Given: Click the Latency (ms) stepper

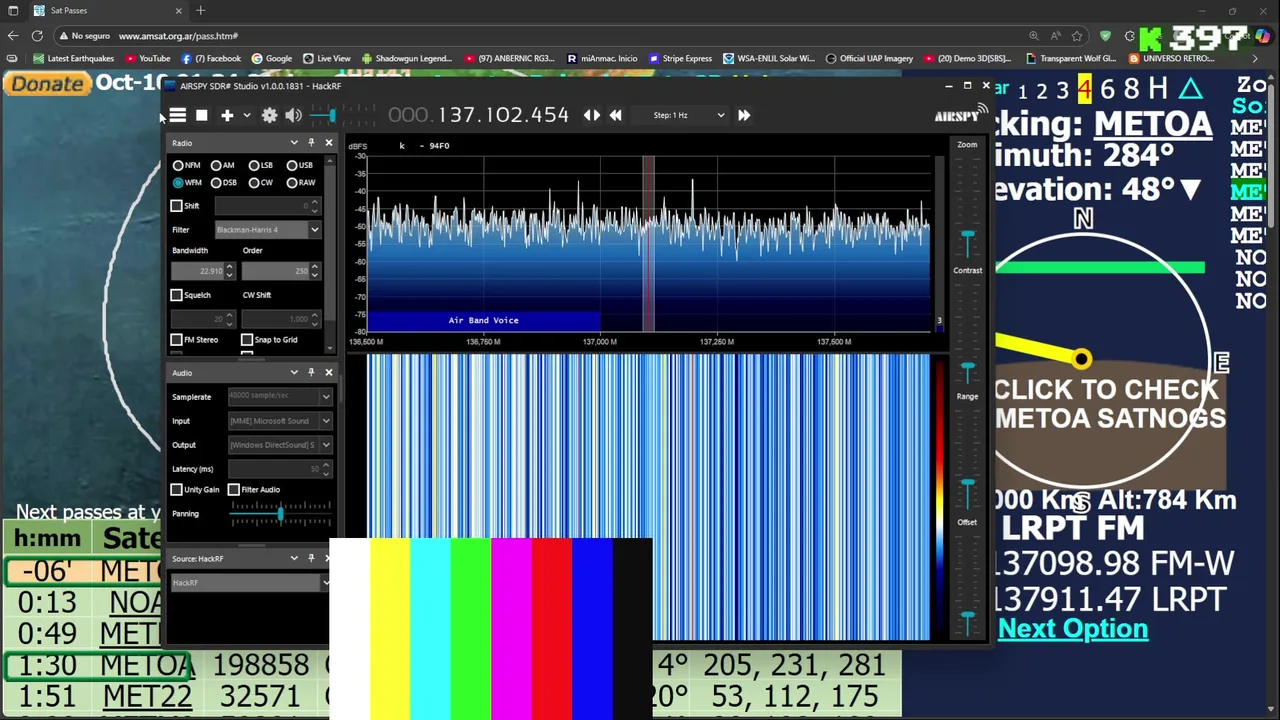Looking at the screenshot, I should [x=326, y=469].
